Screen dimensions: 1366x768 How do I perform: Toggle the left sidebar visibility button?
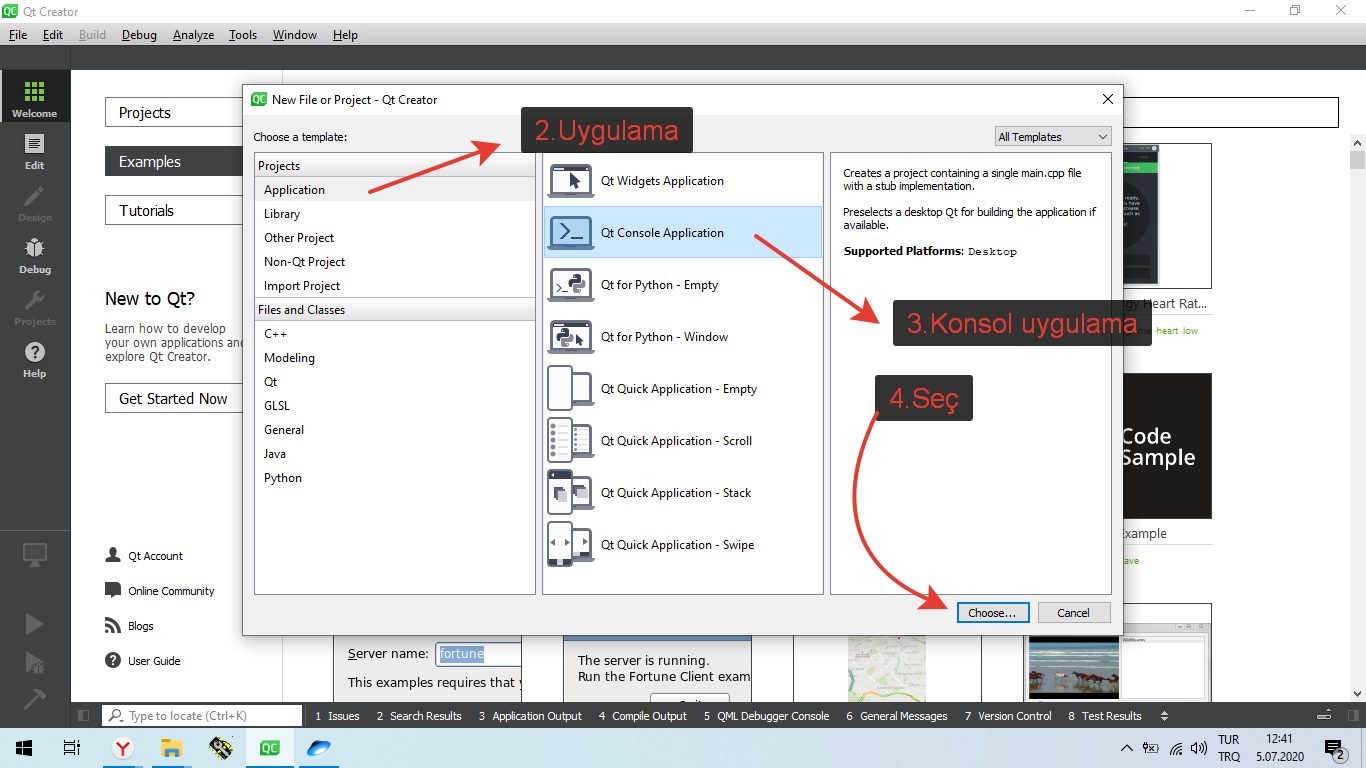[84, 716]
